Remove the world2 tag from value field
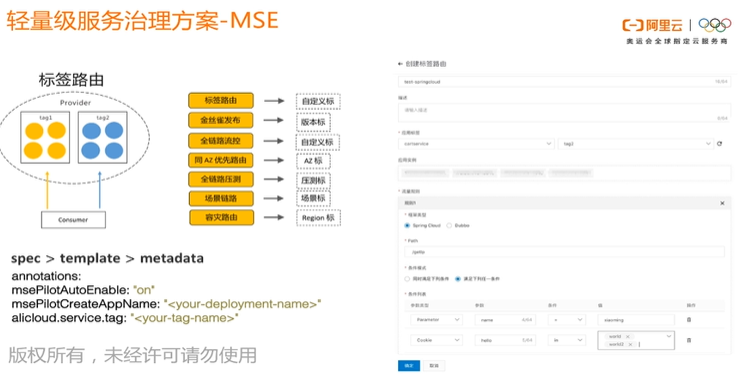This screenshot has width=744, height=374. click(631, 344)
